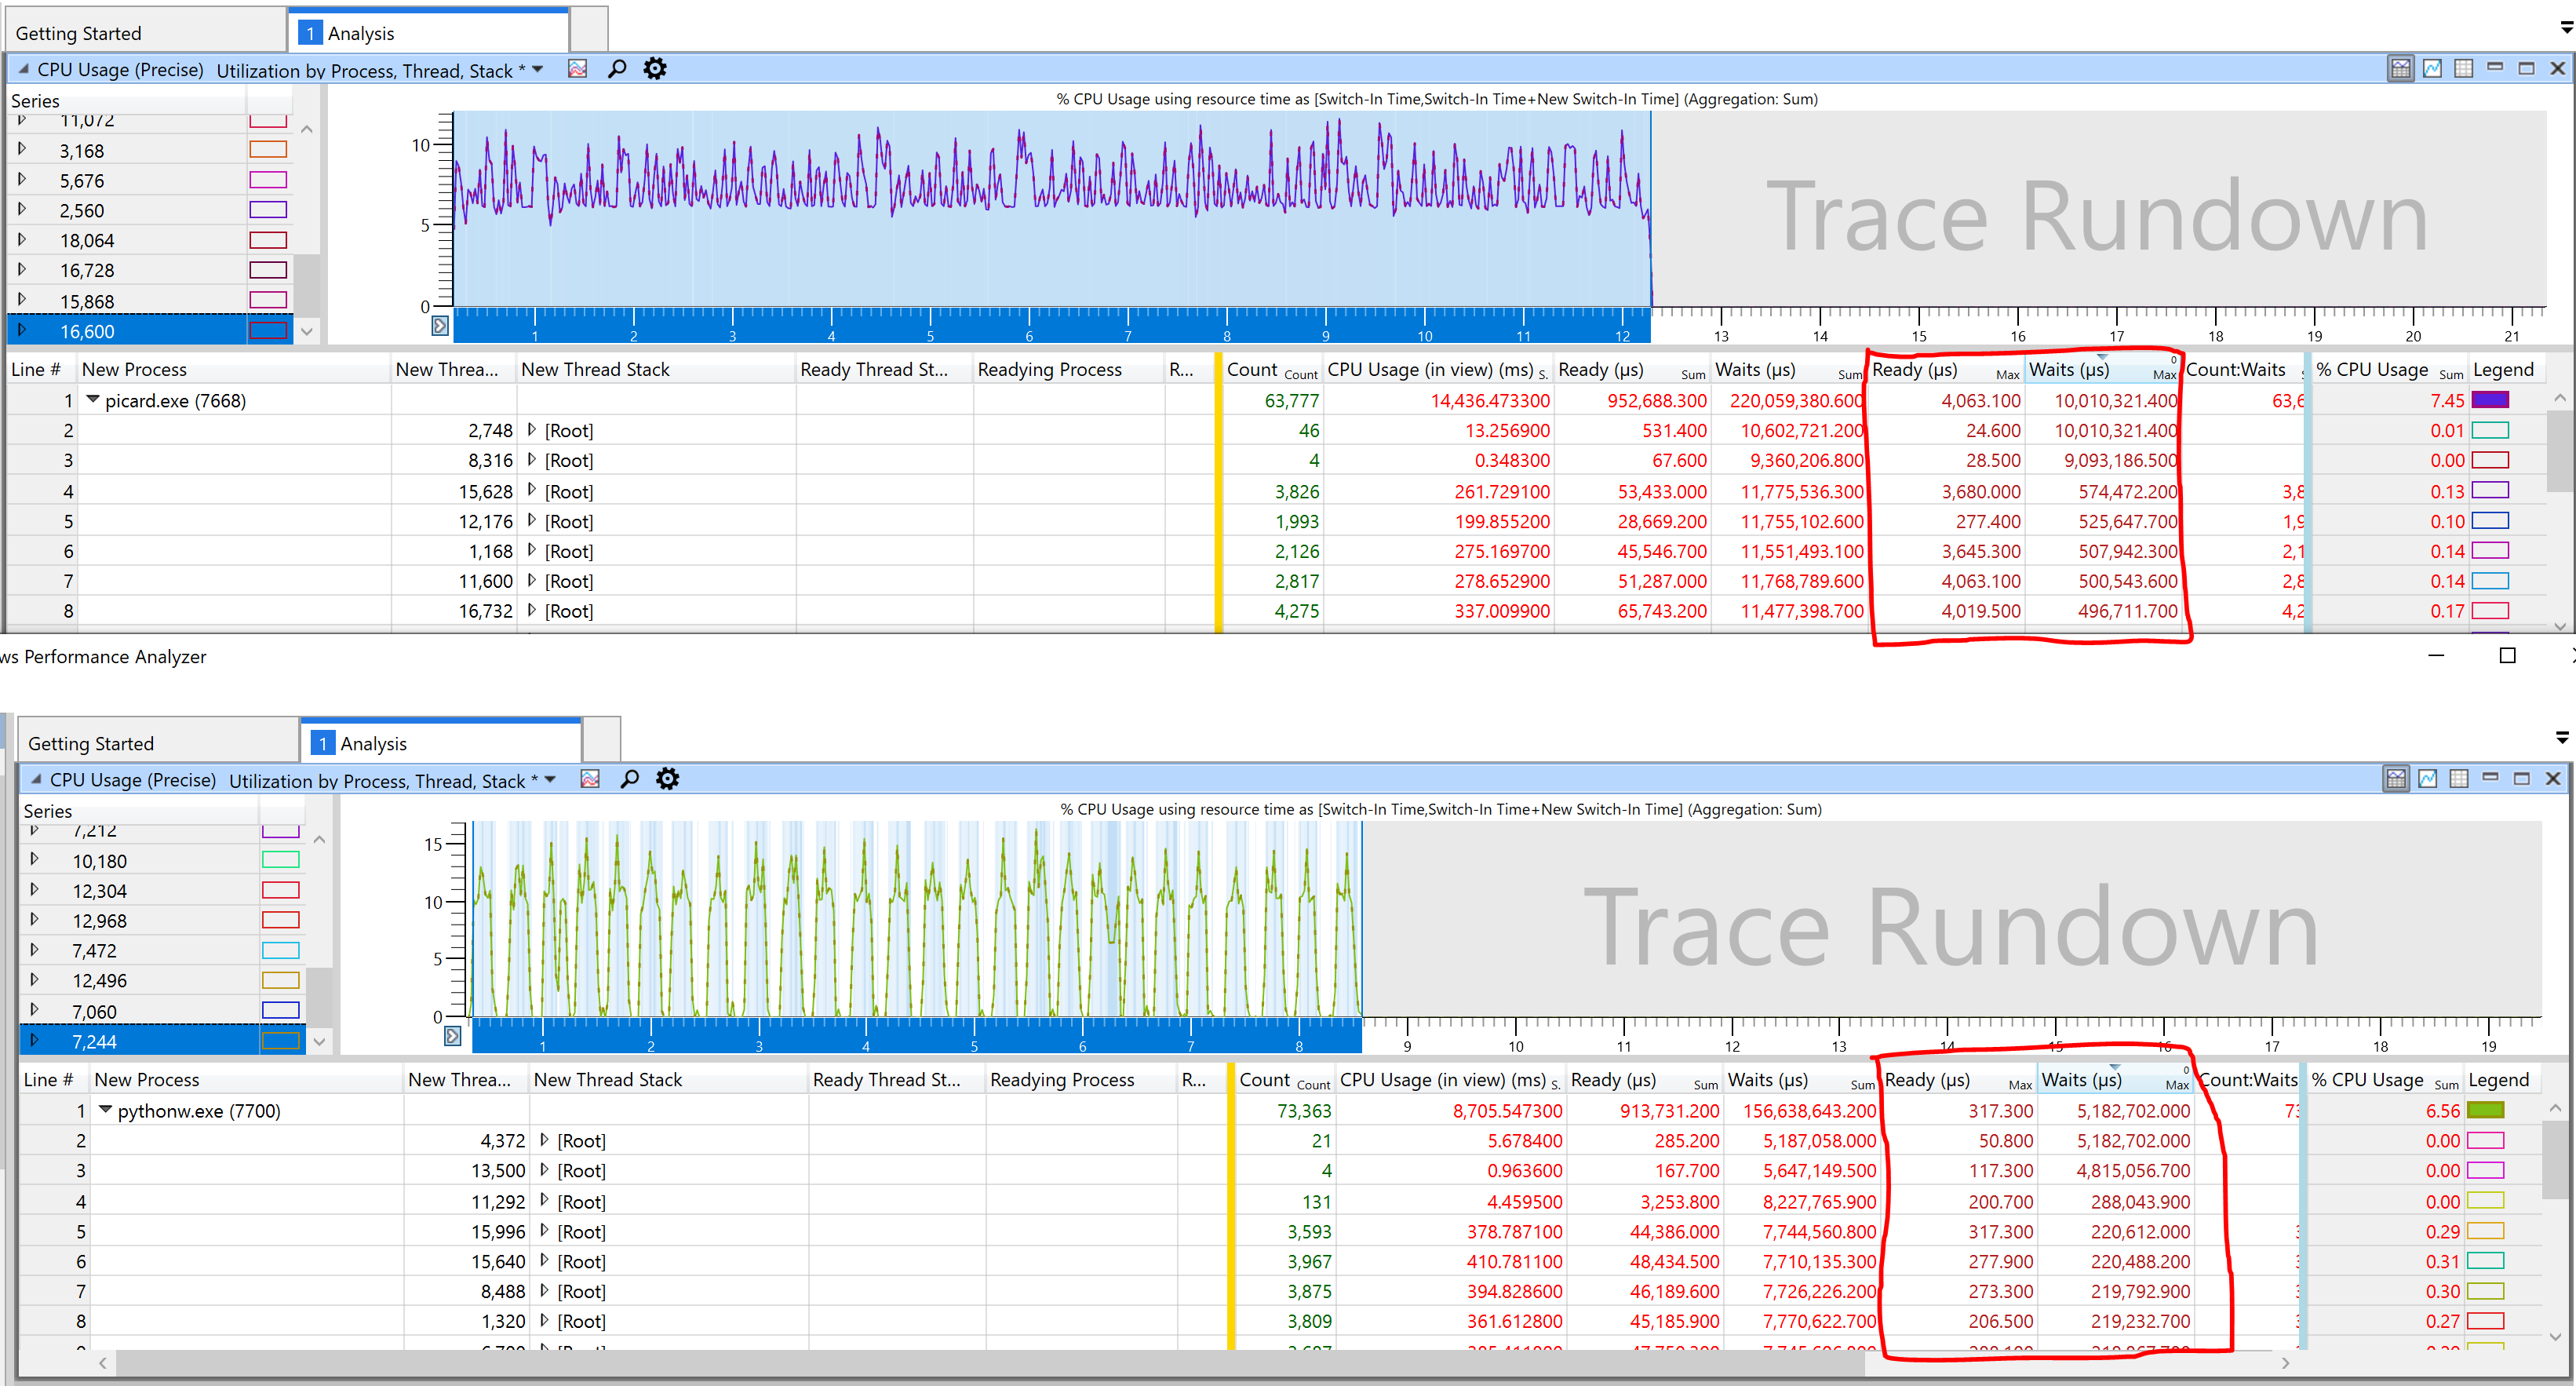2576x1386 pixels.
Task: Click timeline arrow button below graph in pythonw.exe window
Action: [453, 1036]
